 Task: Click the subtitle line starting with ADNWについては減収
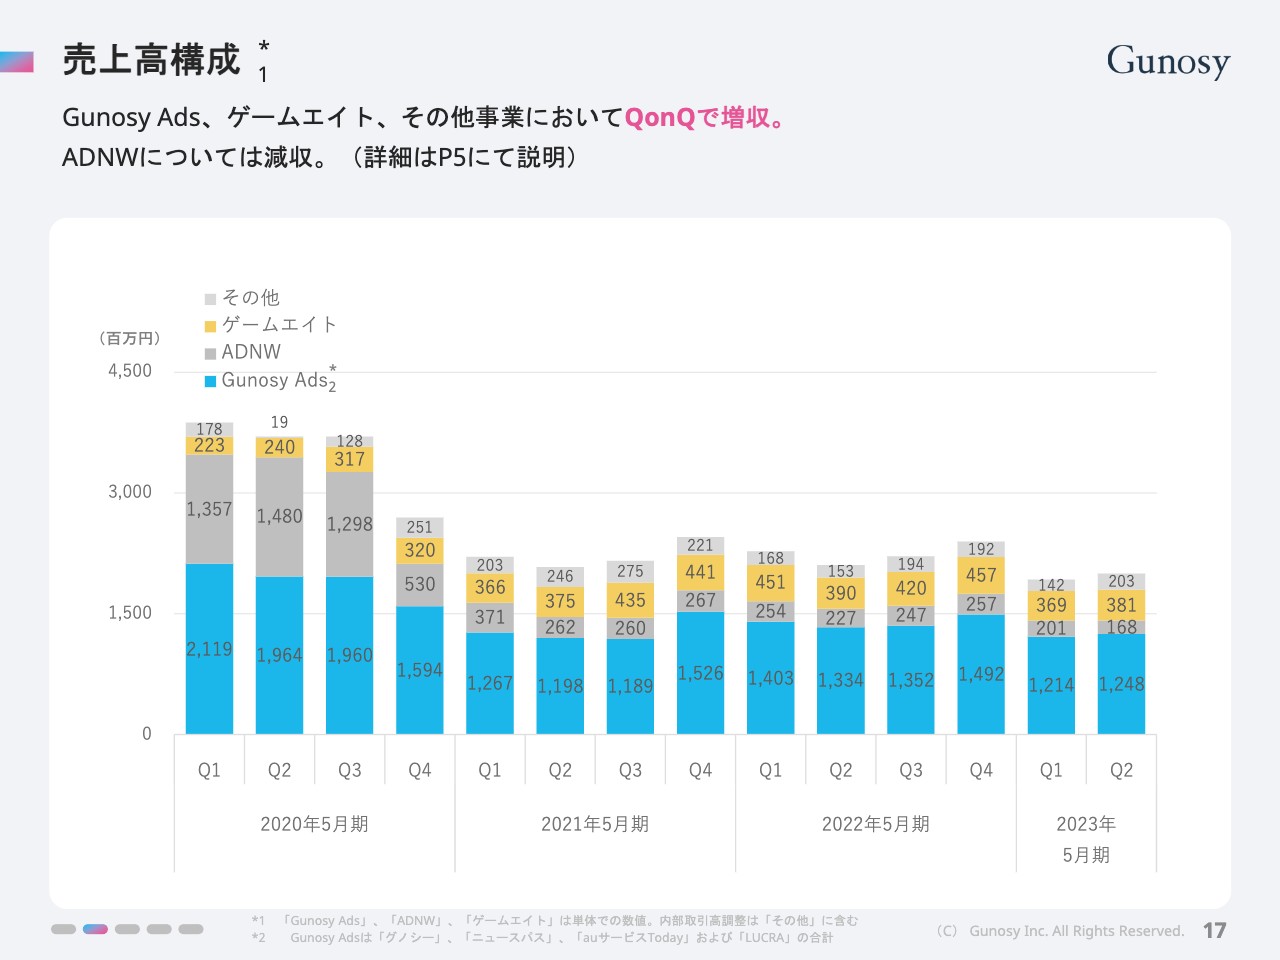coord(320,158)
